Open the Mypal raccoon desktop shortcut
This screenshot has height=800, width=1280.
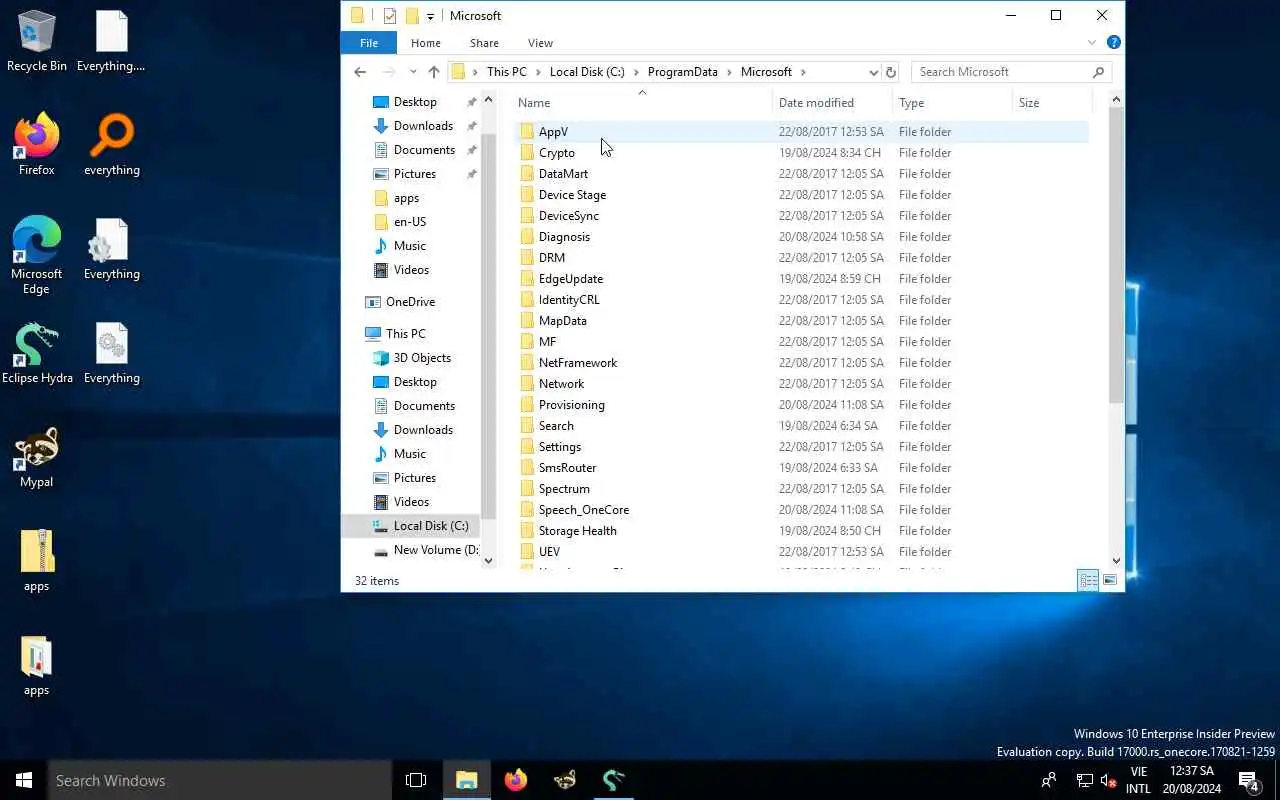(x=37, y=458)
